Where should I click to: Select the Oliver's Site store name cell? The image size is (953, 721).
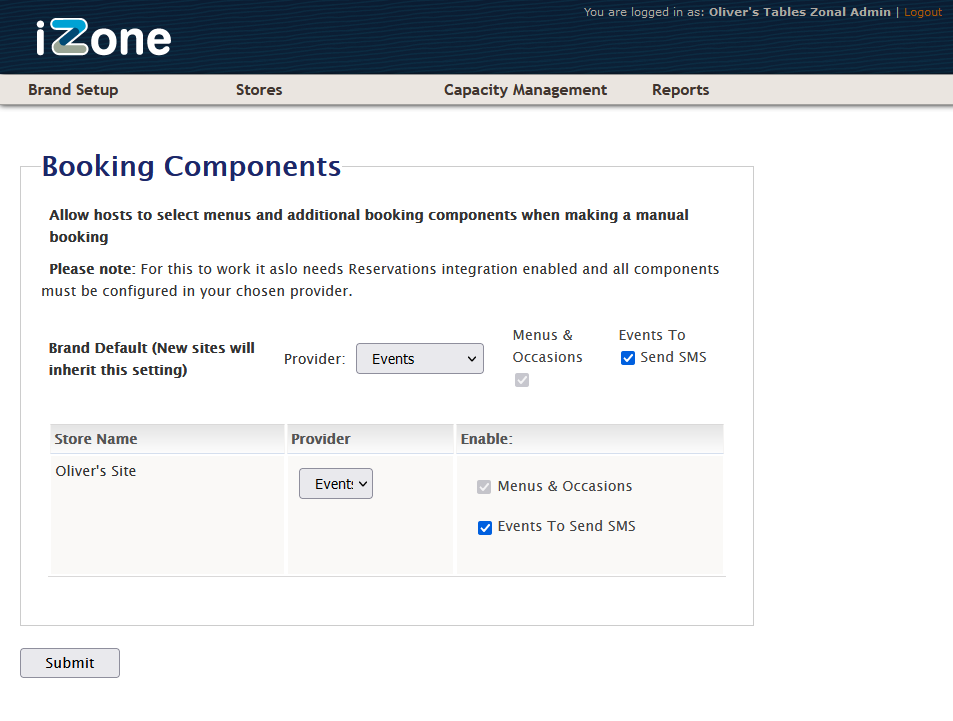[x=96, y=471]
